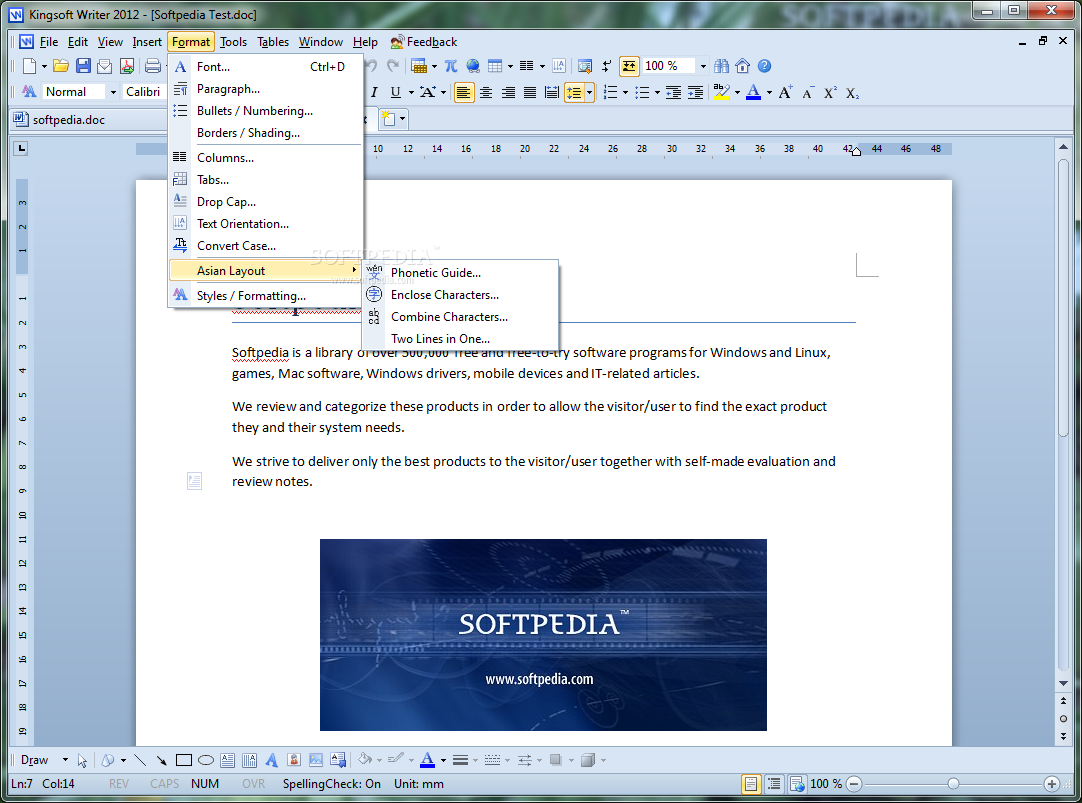This screenshot has width=1082, height=803.
Task: Click the new document icon
Action: (30, 66)
